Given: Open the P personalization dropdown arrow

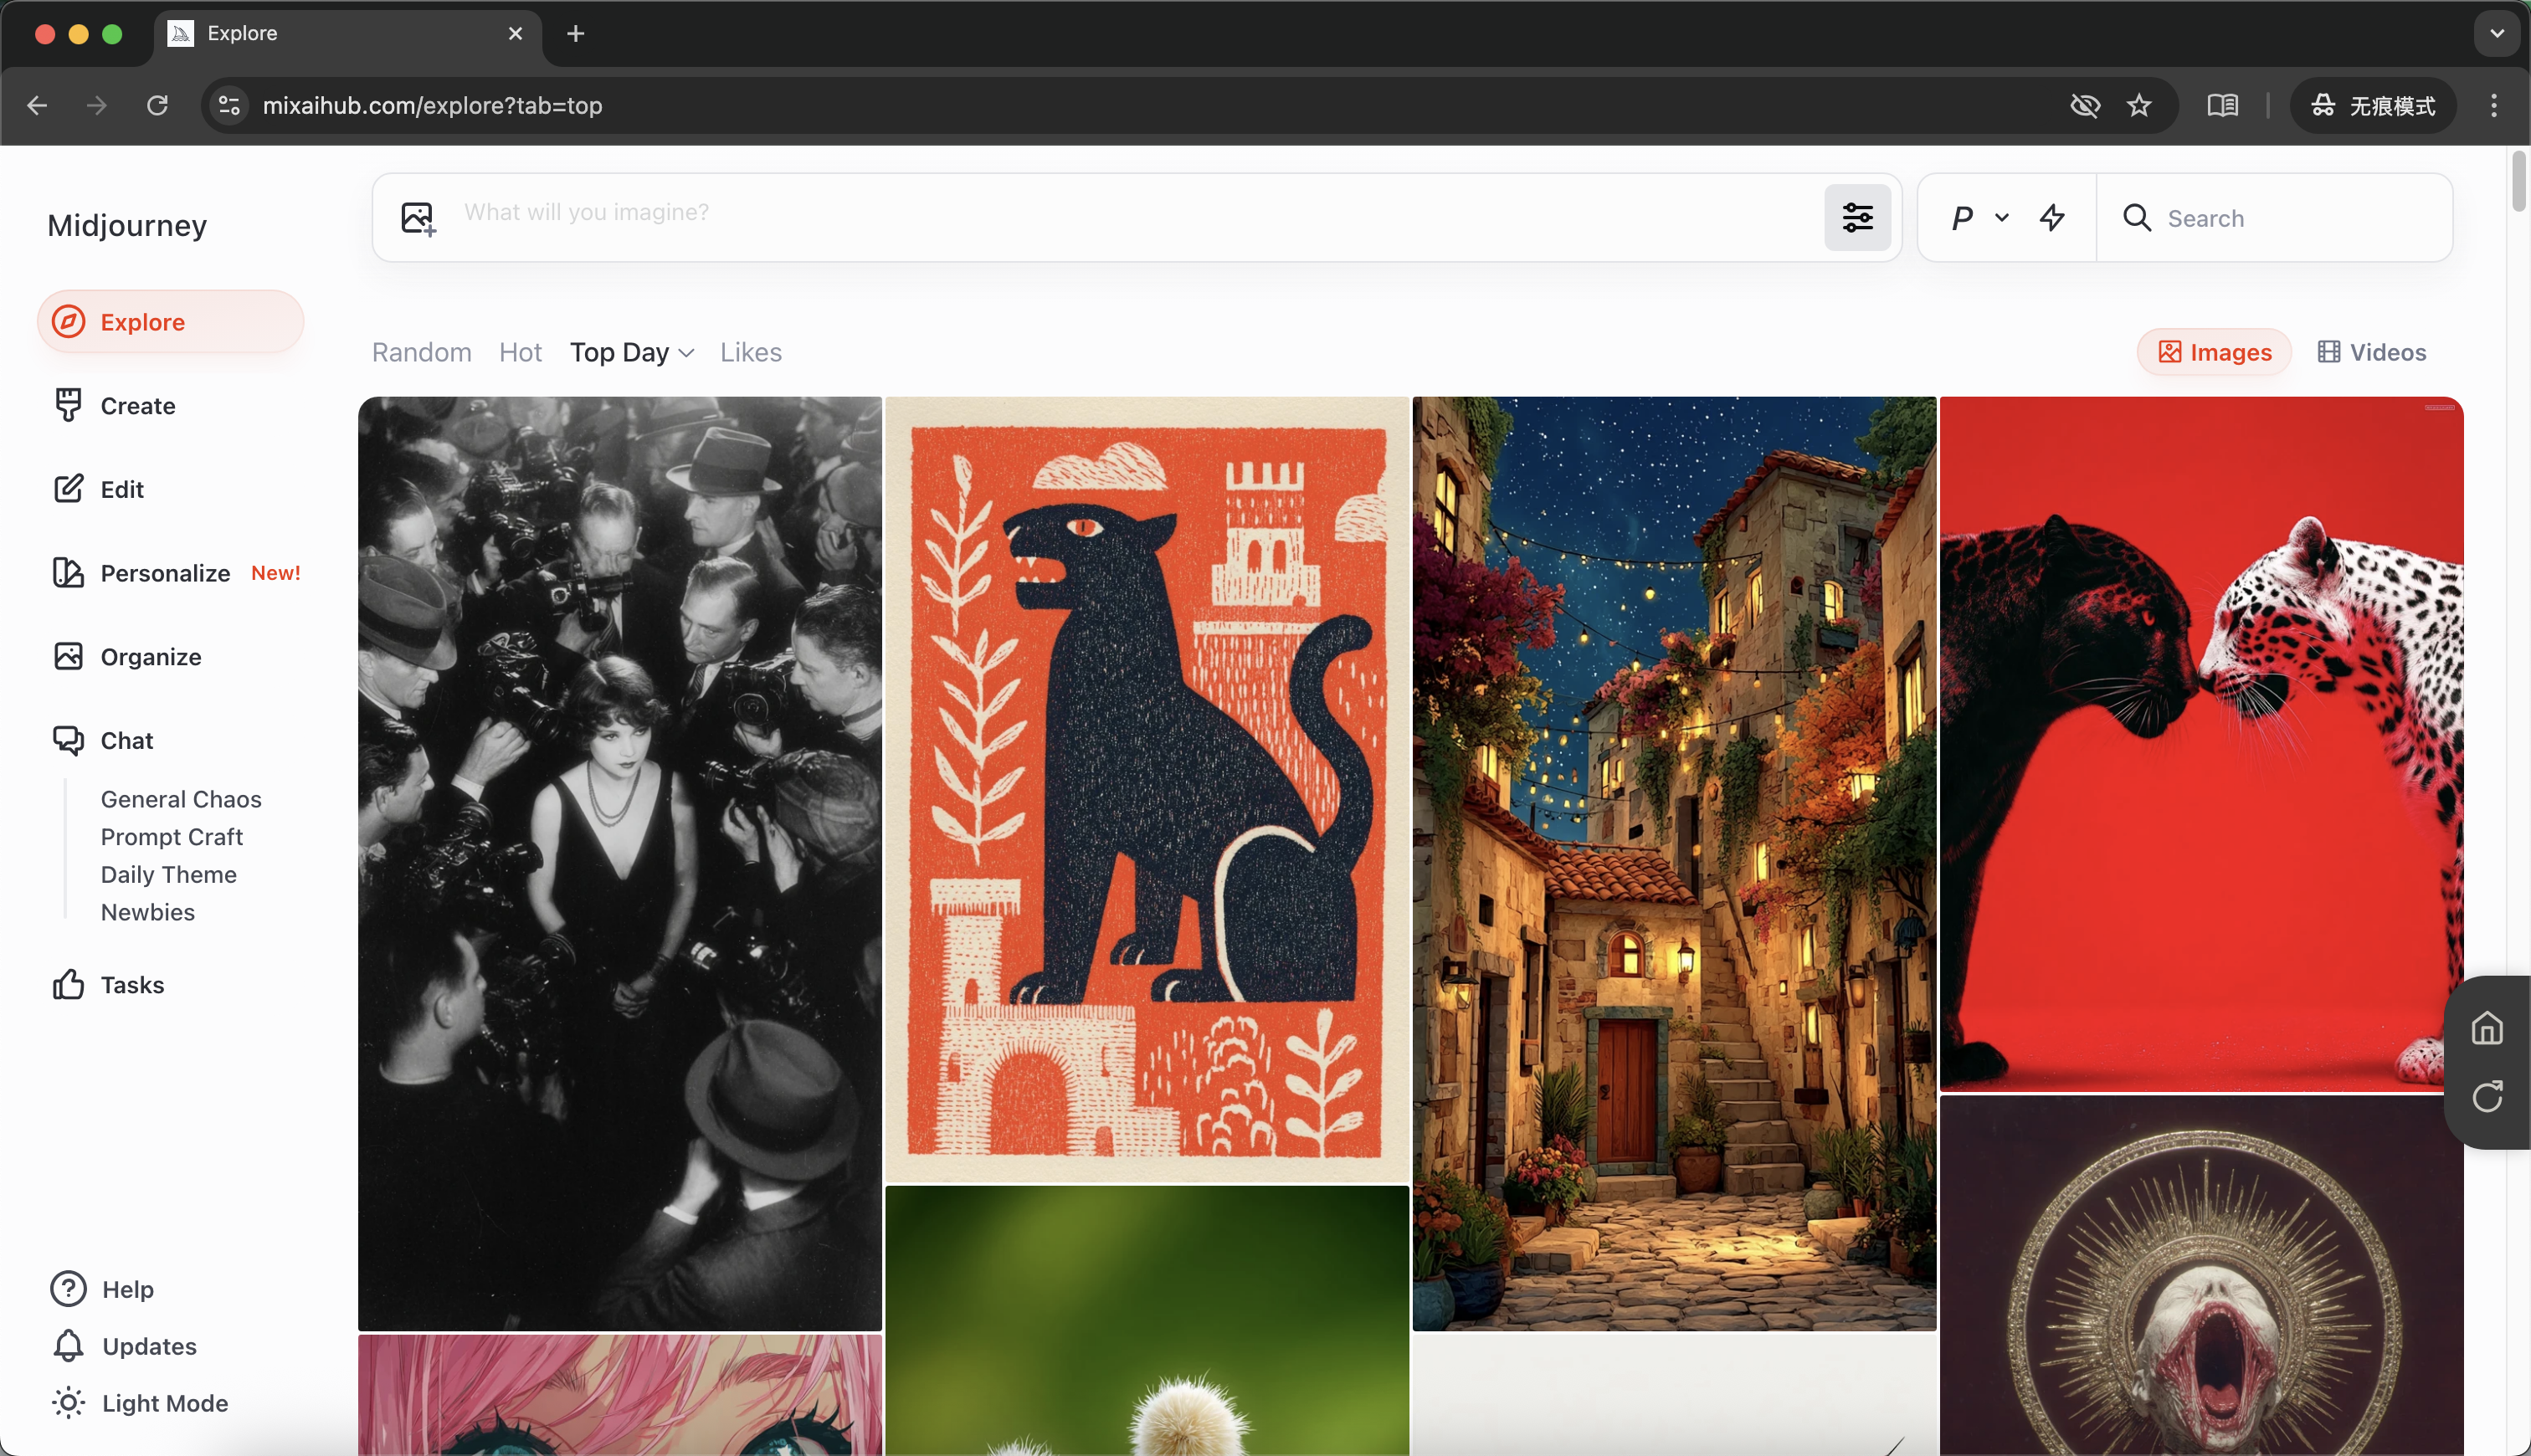Looking at the screenshot, I should tap(2001, 217).
